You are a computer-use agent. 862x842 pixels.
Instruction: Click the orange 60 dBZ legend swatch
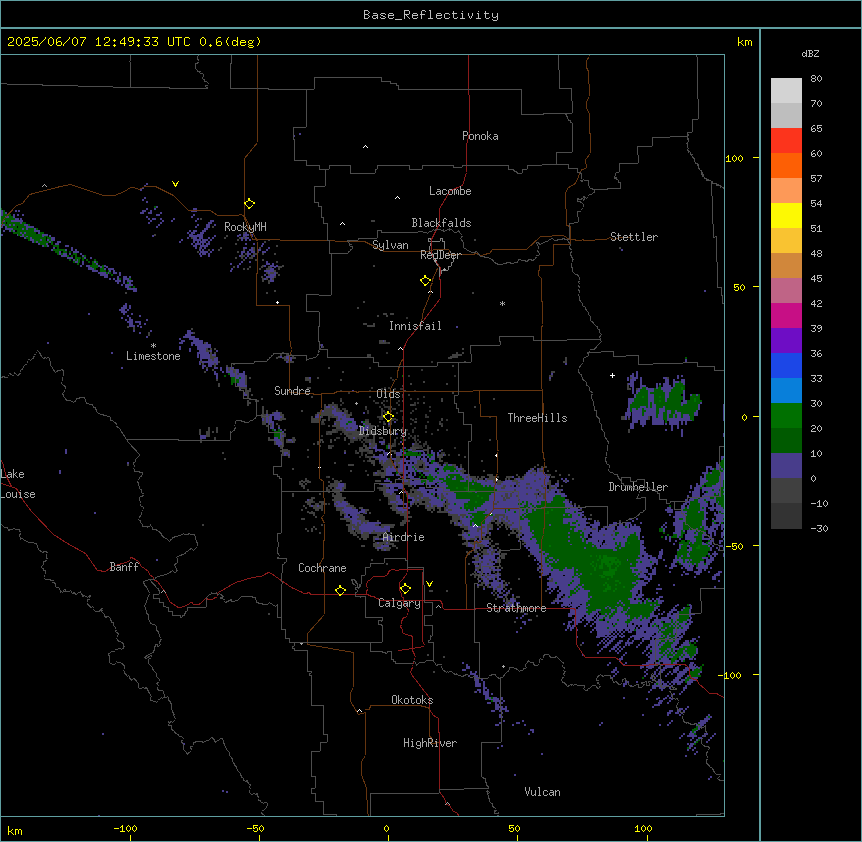click(x=786, y=165)
